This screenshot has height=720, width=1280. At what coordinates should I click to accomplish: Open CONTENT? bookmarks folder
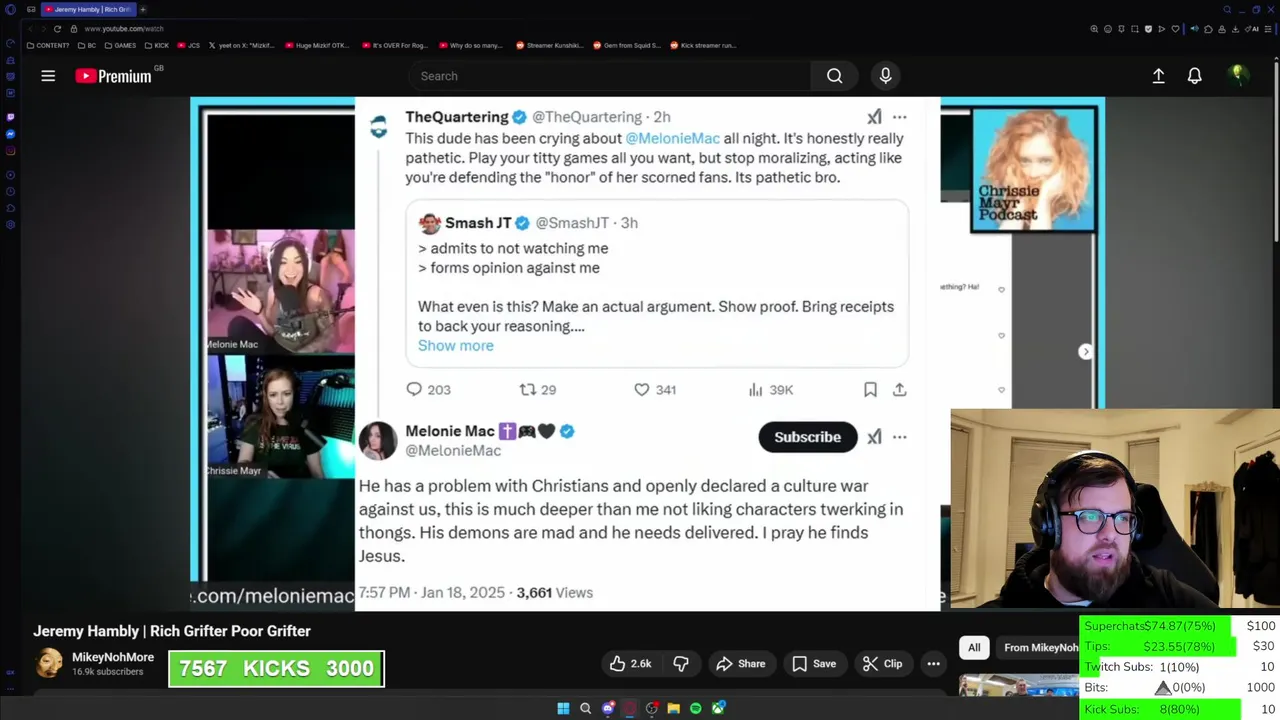point(48,45)
